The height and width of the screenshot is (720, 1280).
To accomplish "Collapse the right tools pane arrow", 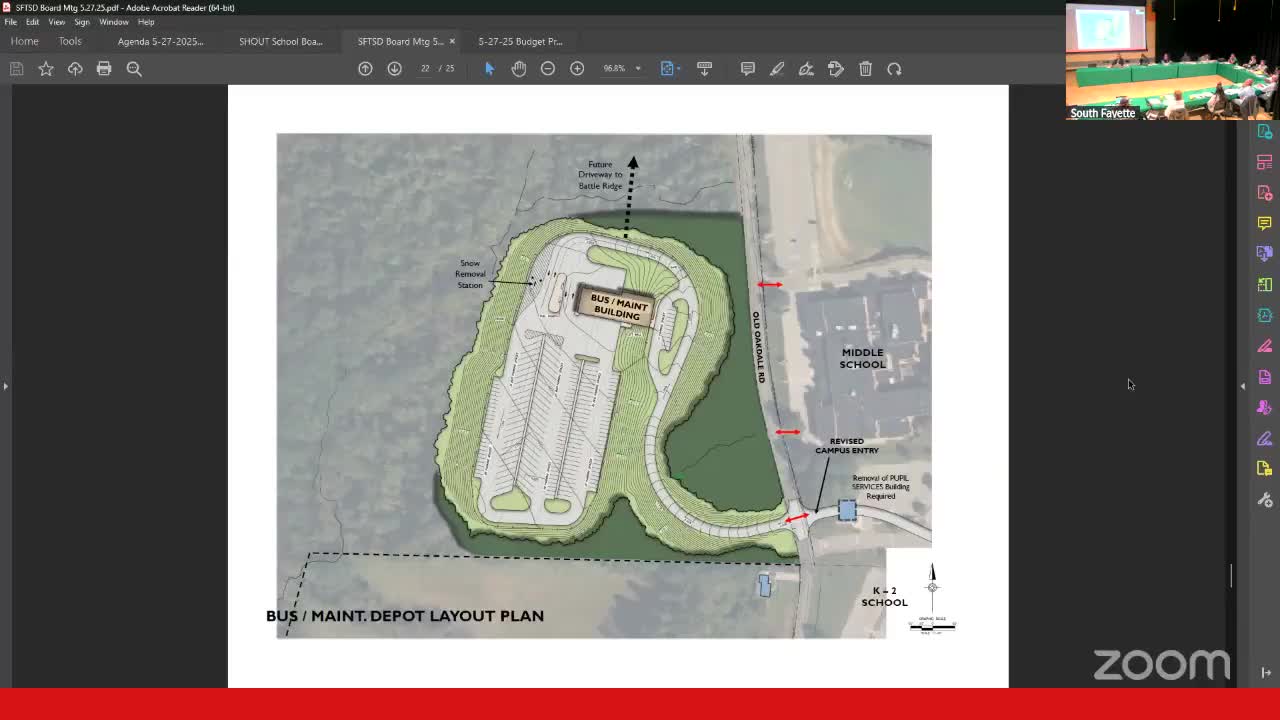I will pos(1243,385).
